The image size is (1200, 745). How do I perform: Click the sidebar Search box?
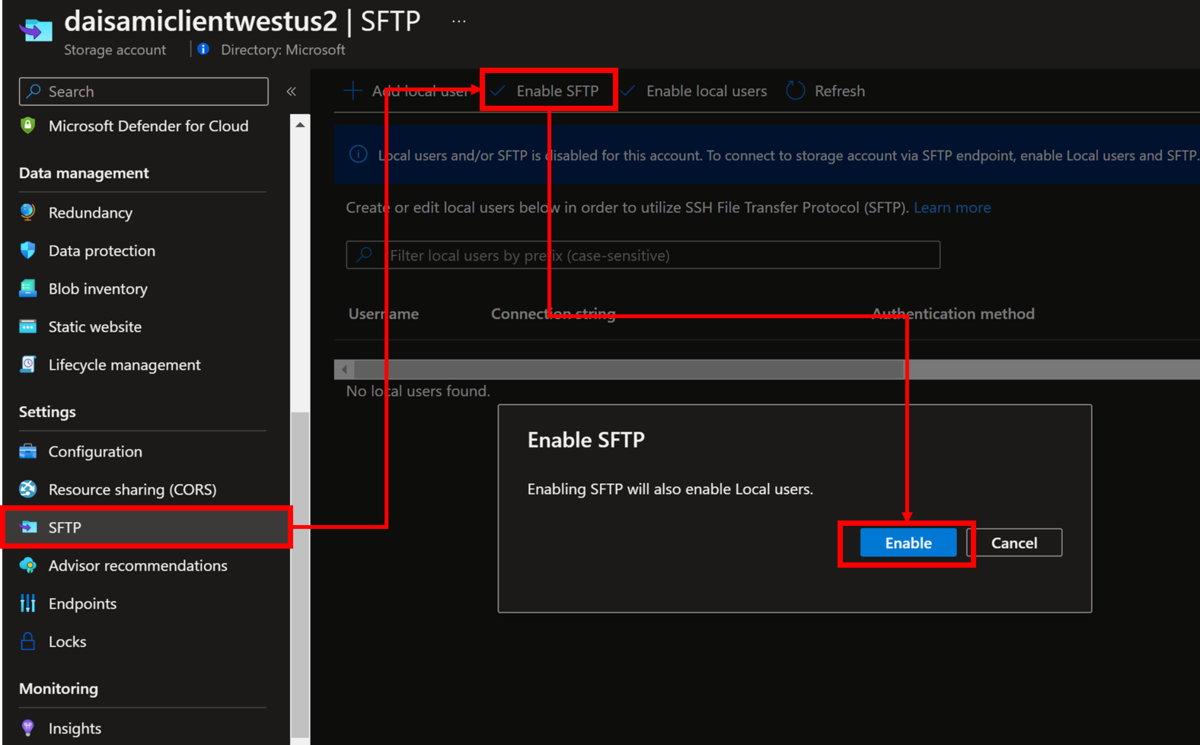(144, 91)
